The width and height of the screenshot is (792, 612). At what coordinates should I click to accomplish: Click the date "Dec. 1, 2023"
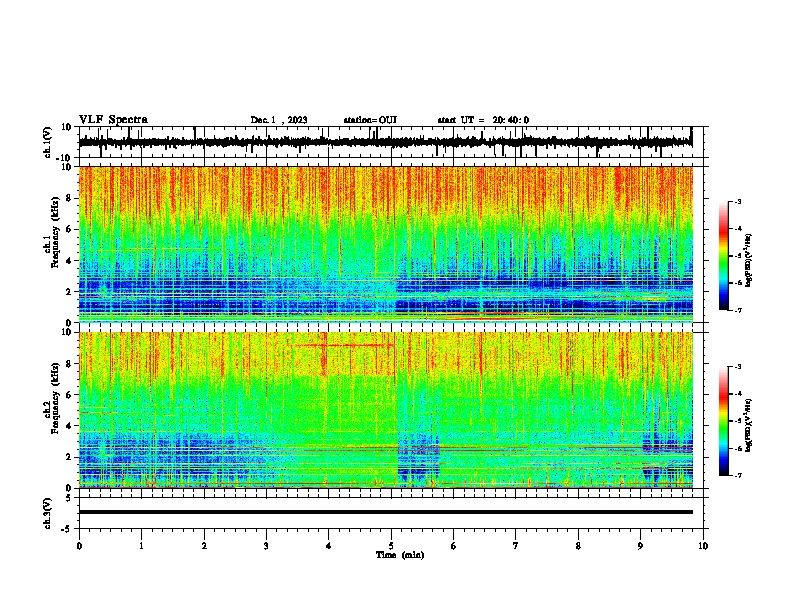click(x=279, y=120)
